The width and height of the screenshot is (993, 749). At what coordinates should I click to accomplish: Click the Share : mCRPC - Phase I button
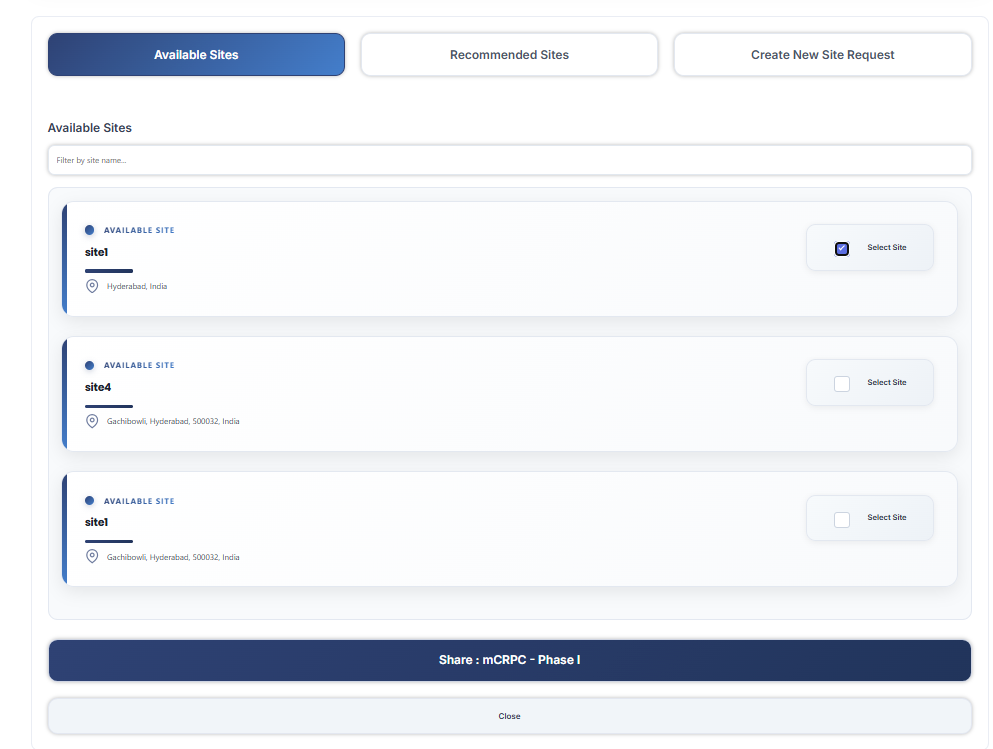coord(509,660)
